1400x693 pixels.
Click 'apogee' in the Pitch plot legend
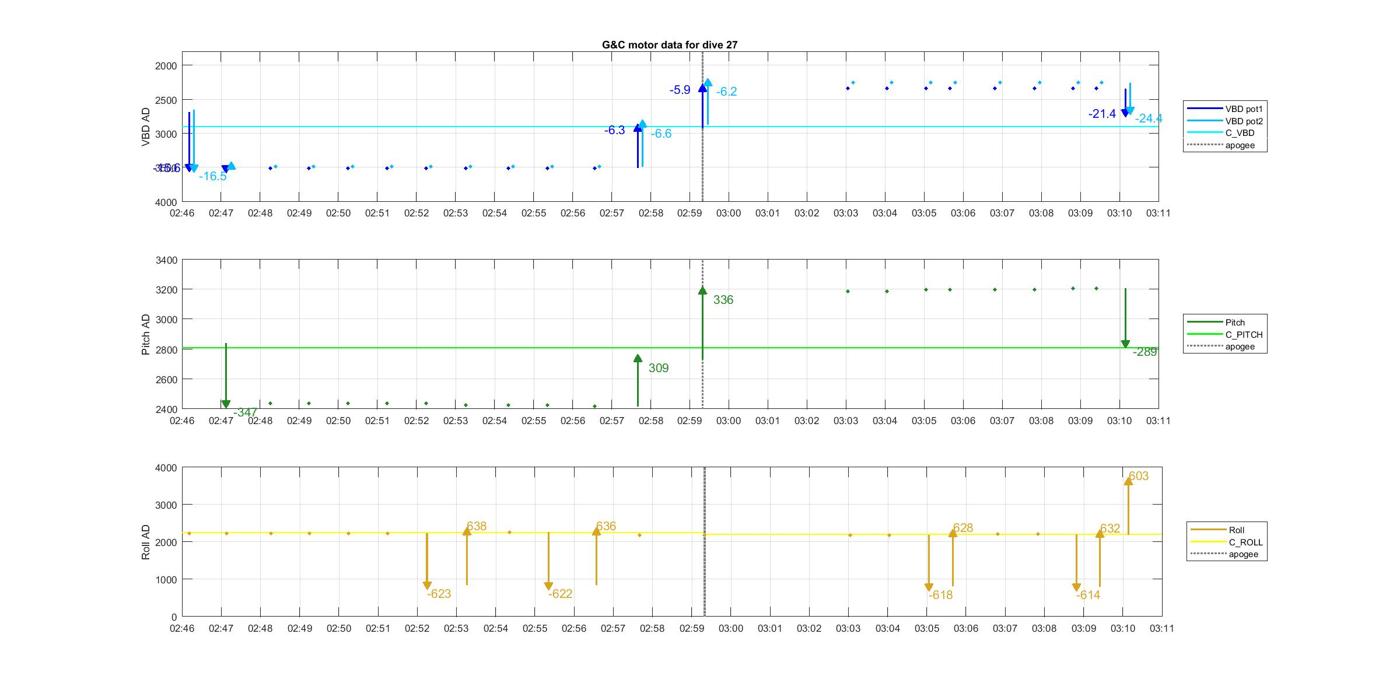[1222, 347]
